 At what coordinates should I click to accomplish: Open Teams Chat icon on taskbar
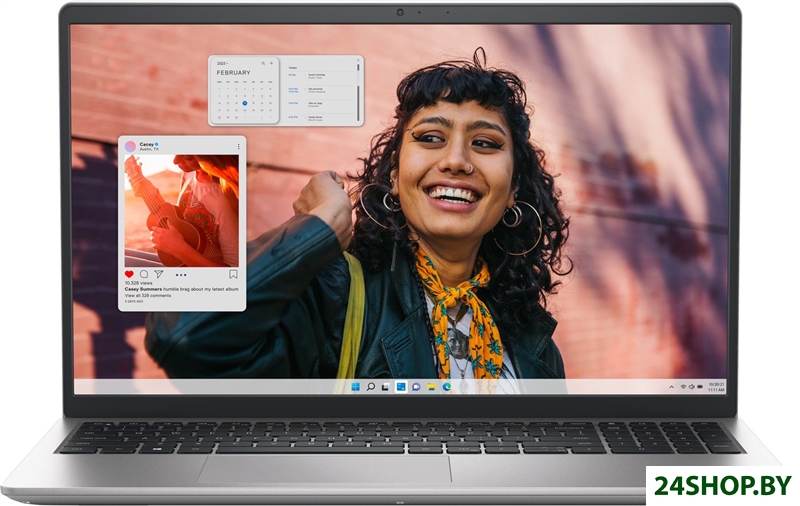point(416,387)
